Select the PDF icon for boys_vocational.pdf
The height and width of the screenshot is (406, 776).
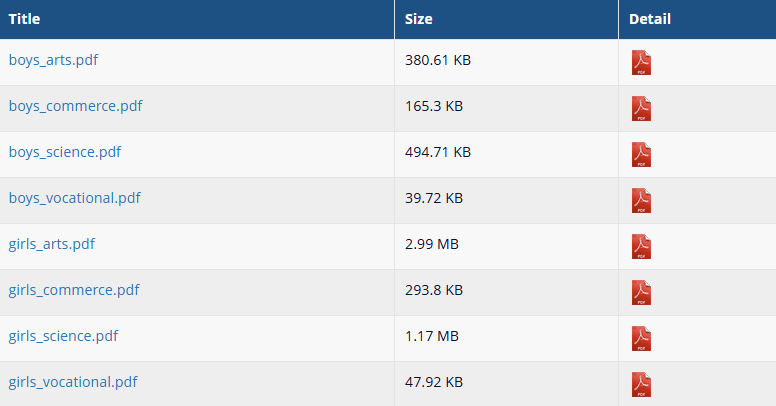641,201
